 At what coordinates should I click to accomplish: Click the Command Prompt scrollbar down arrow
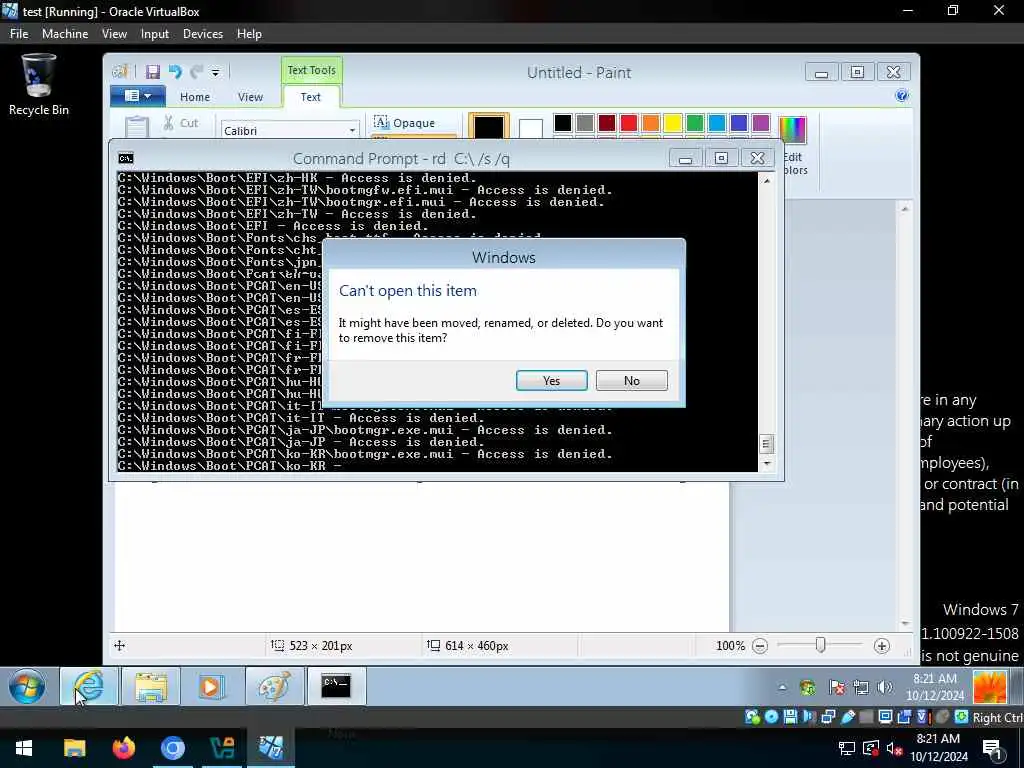click(x=767, y=463)
